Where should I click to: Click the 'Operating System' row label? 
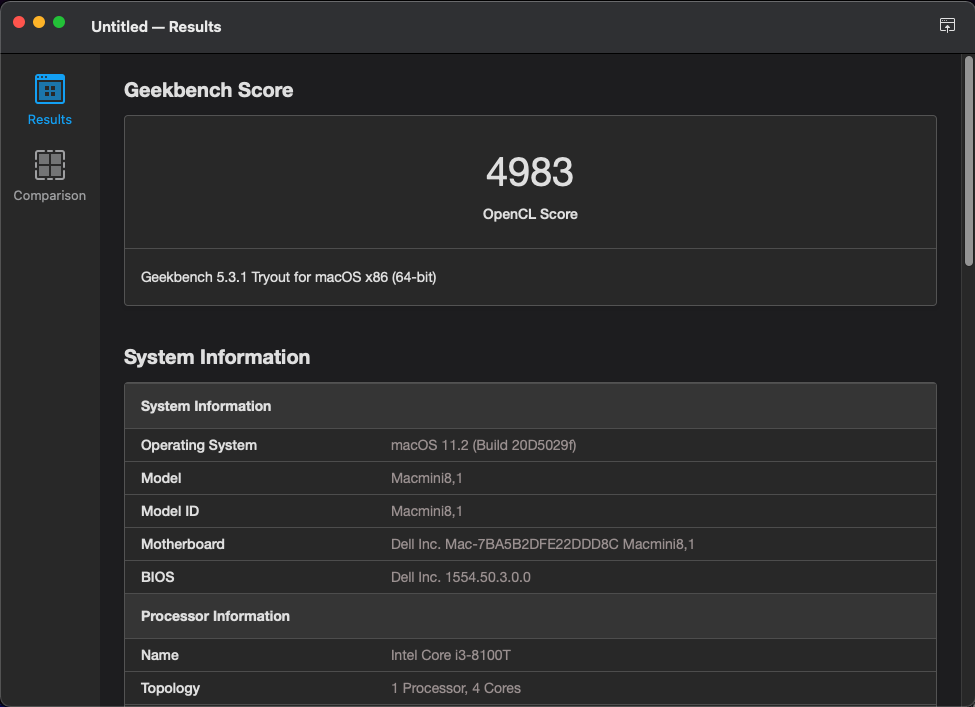point(199,445)
